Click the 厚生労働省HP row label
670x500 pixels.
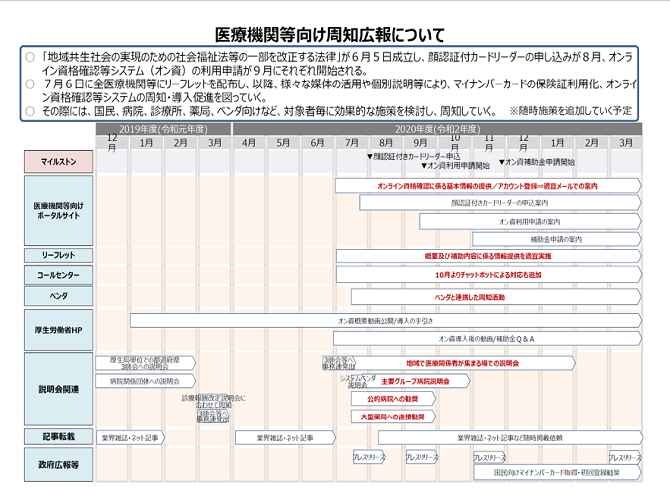pyautogui.click(x=59, y=330)
